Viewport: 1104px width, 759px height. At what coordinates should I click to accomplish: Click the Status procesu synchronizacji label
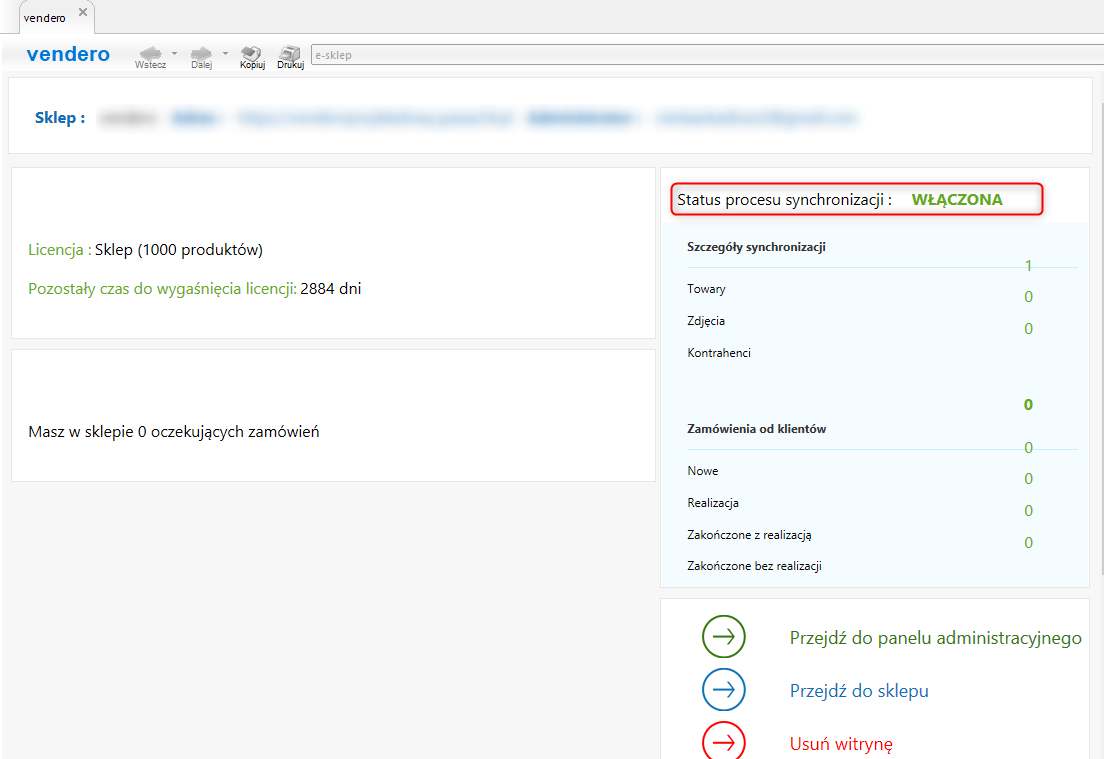784,200
